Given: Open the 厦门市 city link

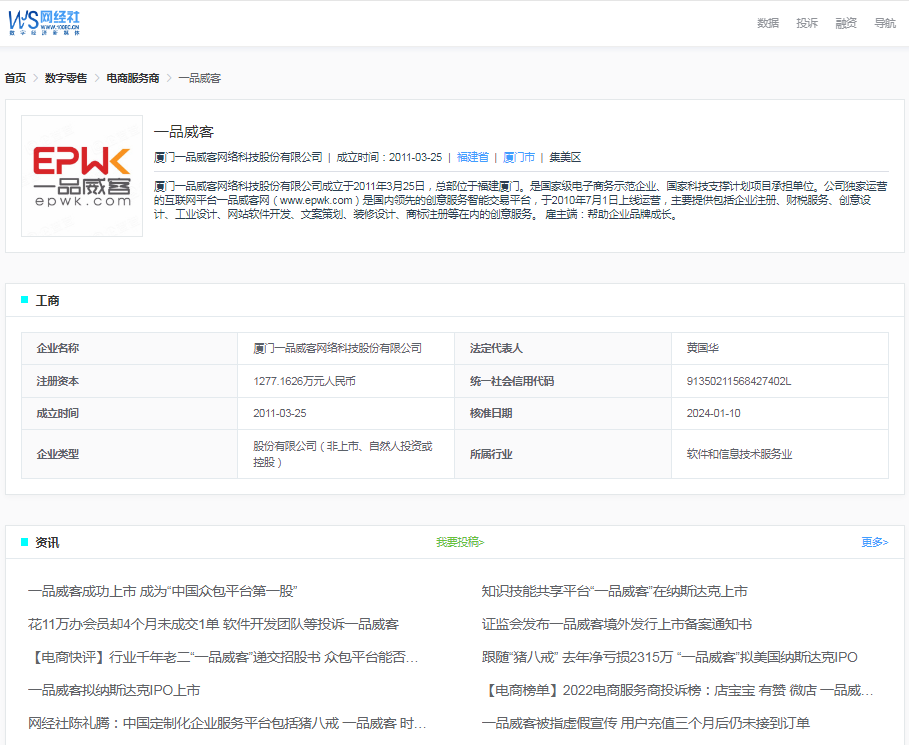Looking at the screenshot, I should pos(519,157).
